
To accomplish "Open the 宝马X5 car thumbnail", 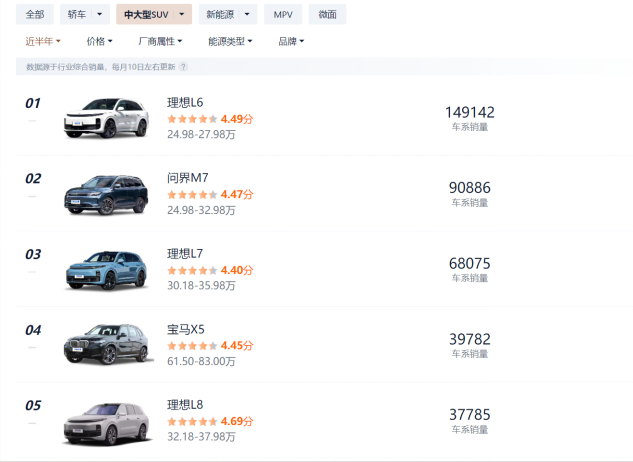I will (107, 345).
